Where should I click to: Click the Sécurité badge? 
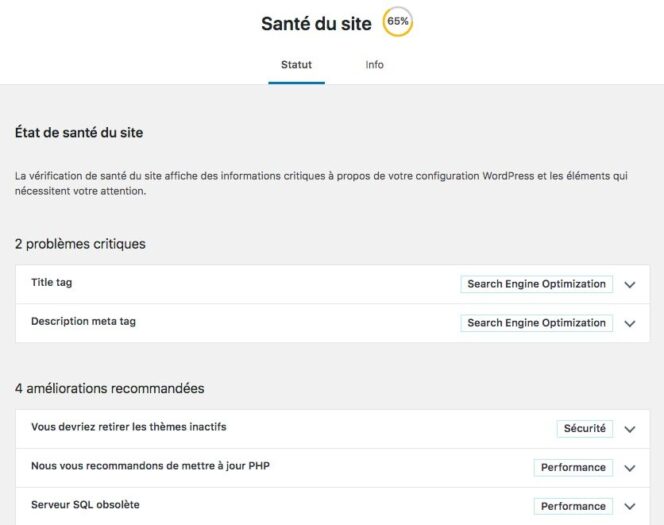(584, 428)
